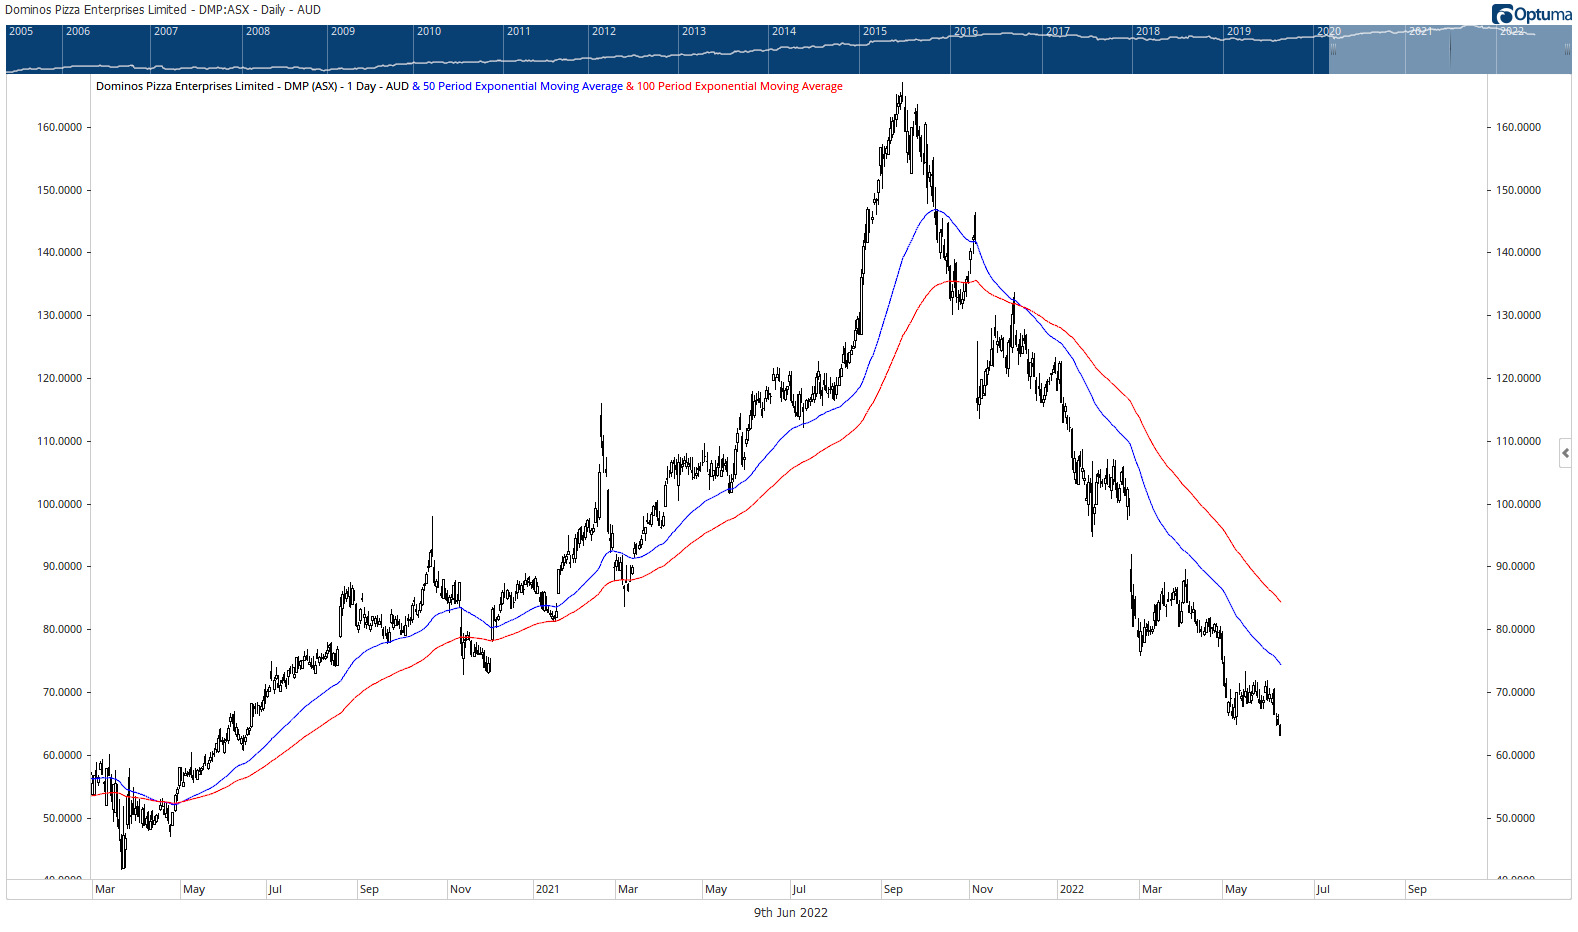Click the Jul label after May 2022 on date axis
The height and width of the screenshot is (932, 1578).
[x=1322, y=889]
